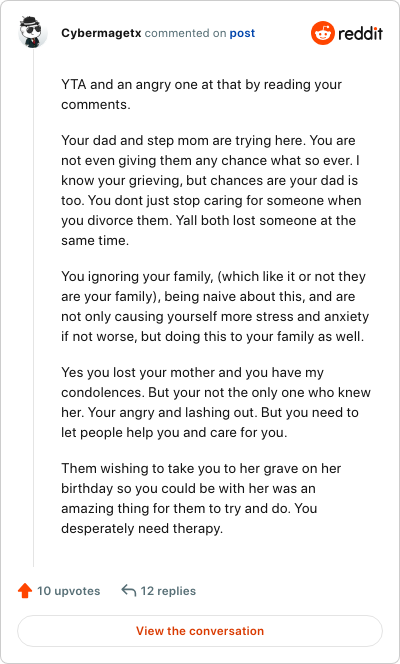Viewport: 400px width, 664px height.
Task: Upvote the comment with the orange arrow
Action: click(25, 590)
